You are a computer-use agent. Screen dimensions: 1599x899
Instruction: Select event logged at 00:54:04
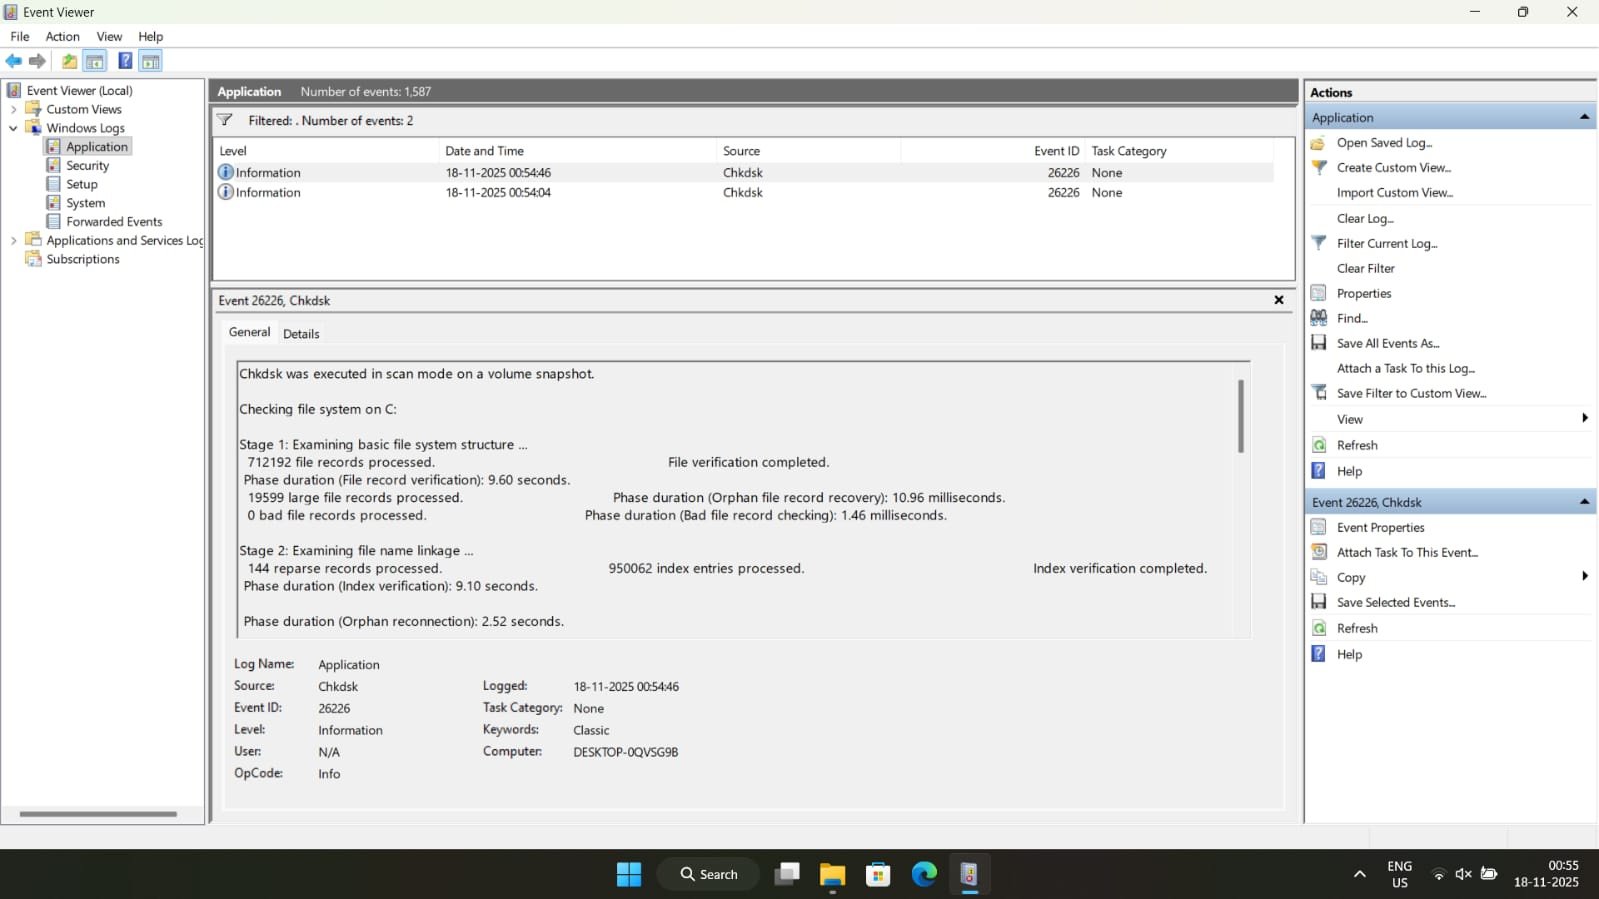click(x=745, y=192)
